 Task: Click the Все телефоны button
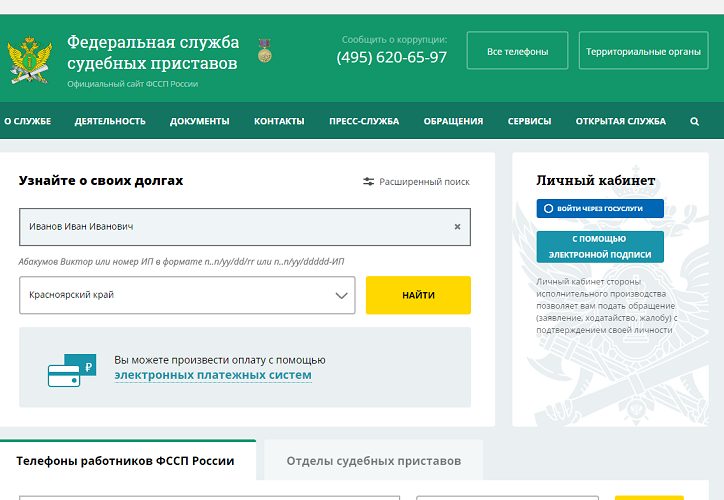[517, 51]
